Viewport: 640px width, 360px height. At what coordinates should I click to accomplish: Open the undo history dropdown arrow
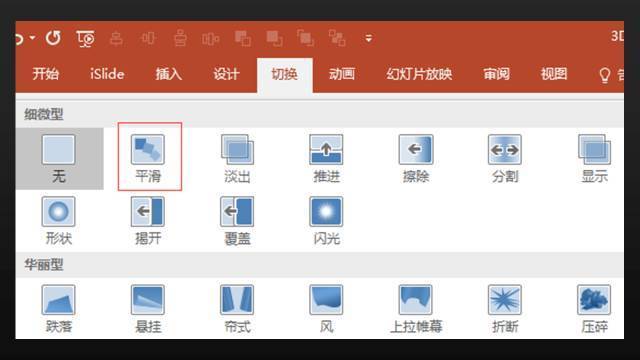click(32, 38)
